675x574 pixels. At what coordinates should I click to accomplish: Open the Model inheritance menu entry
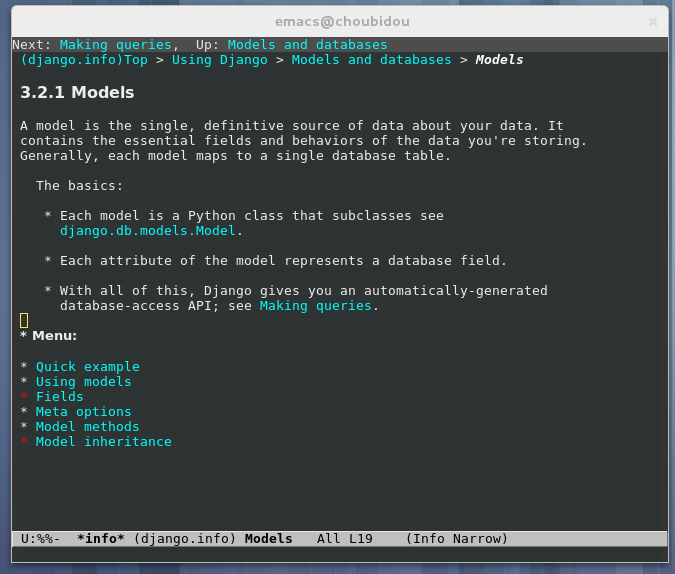(104, 442)
